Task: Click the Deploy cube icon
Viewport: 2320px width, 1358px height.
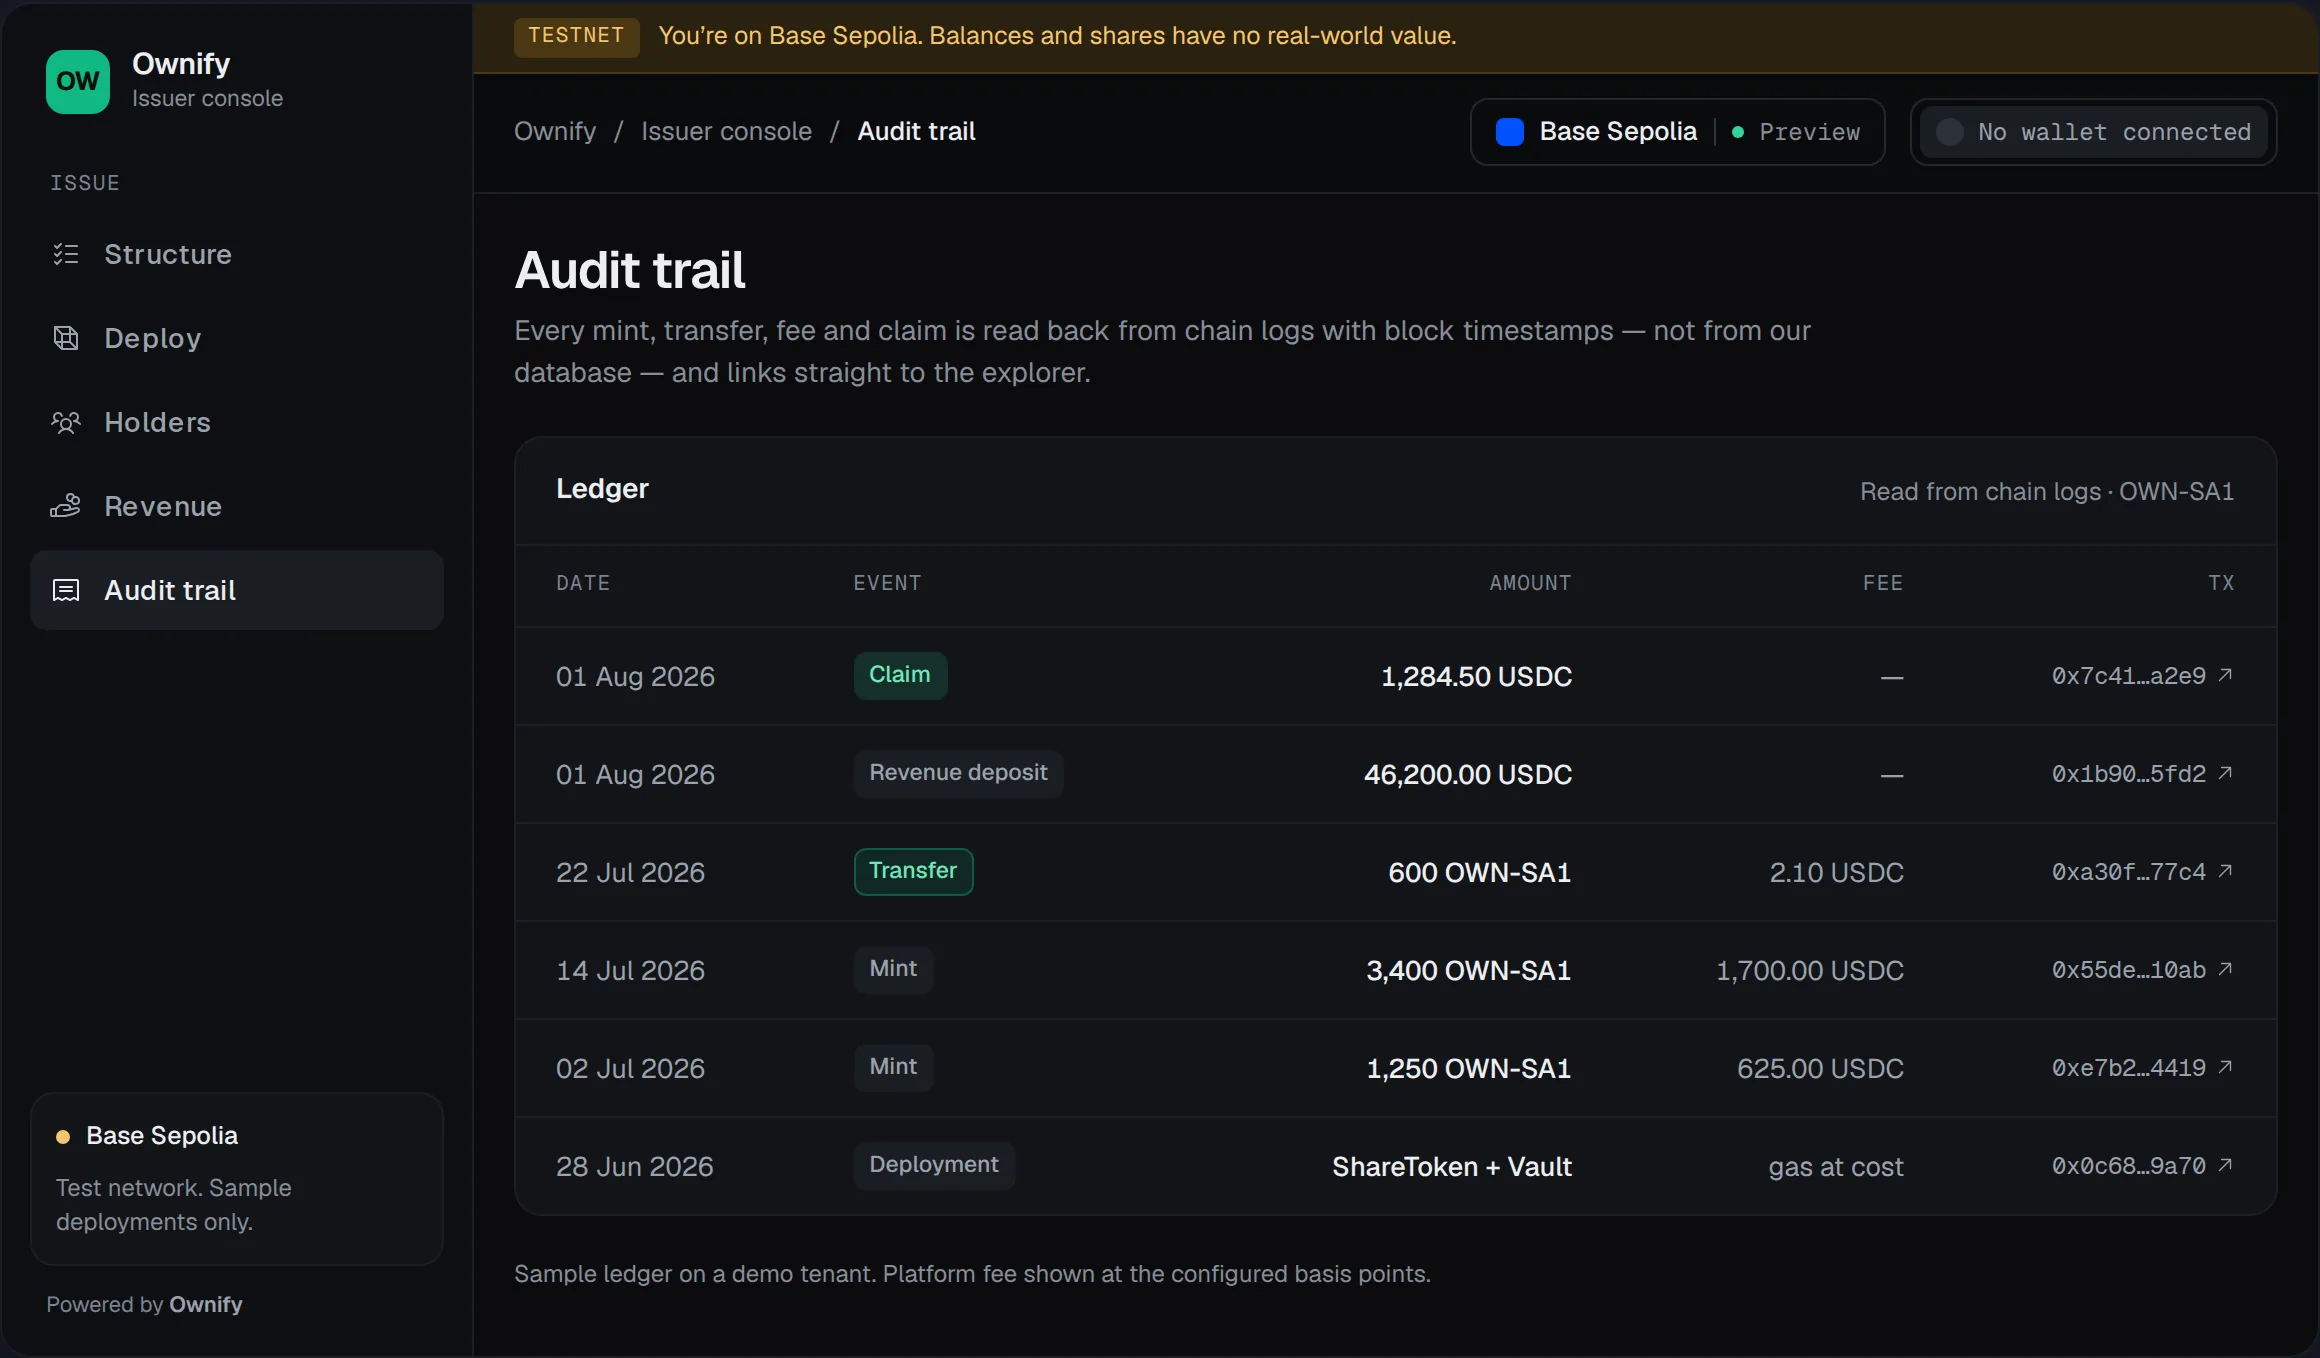Action: pos(66,338)
